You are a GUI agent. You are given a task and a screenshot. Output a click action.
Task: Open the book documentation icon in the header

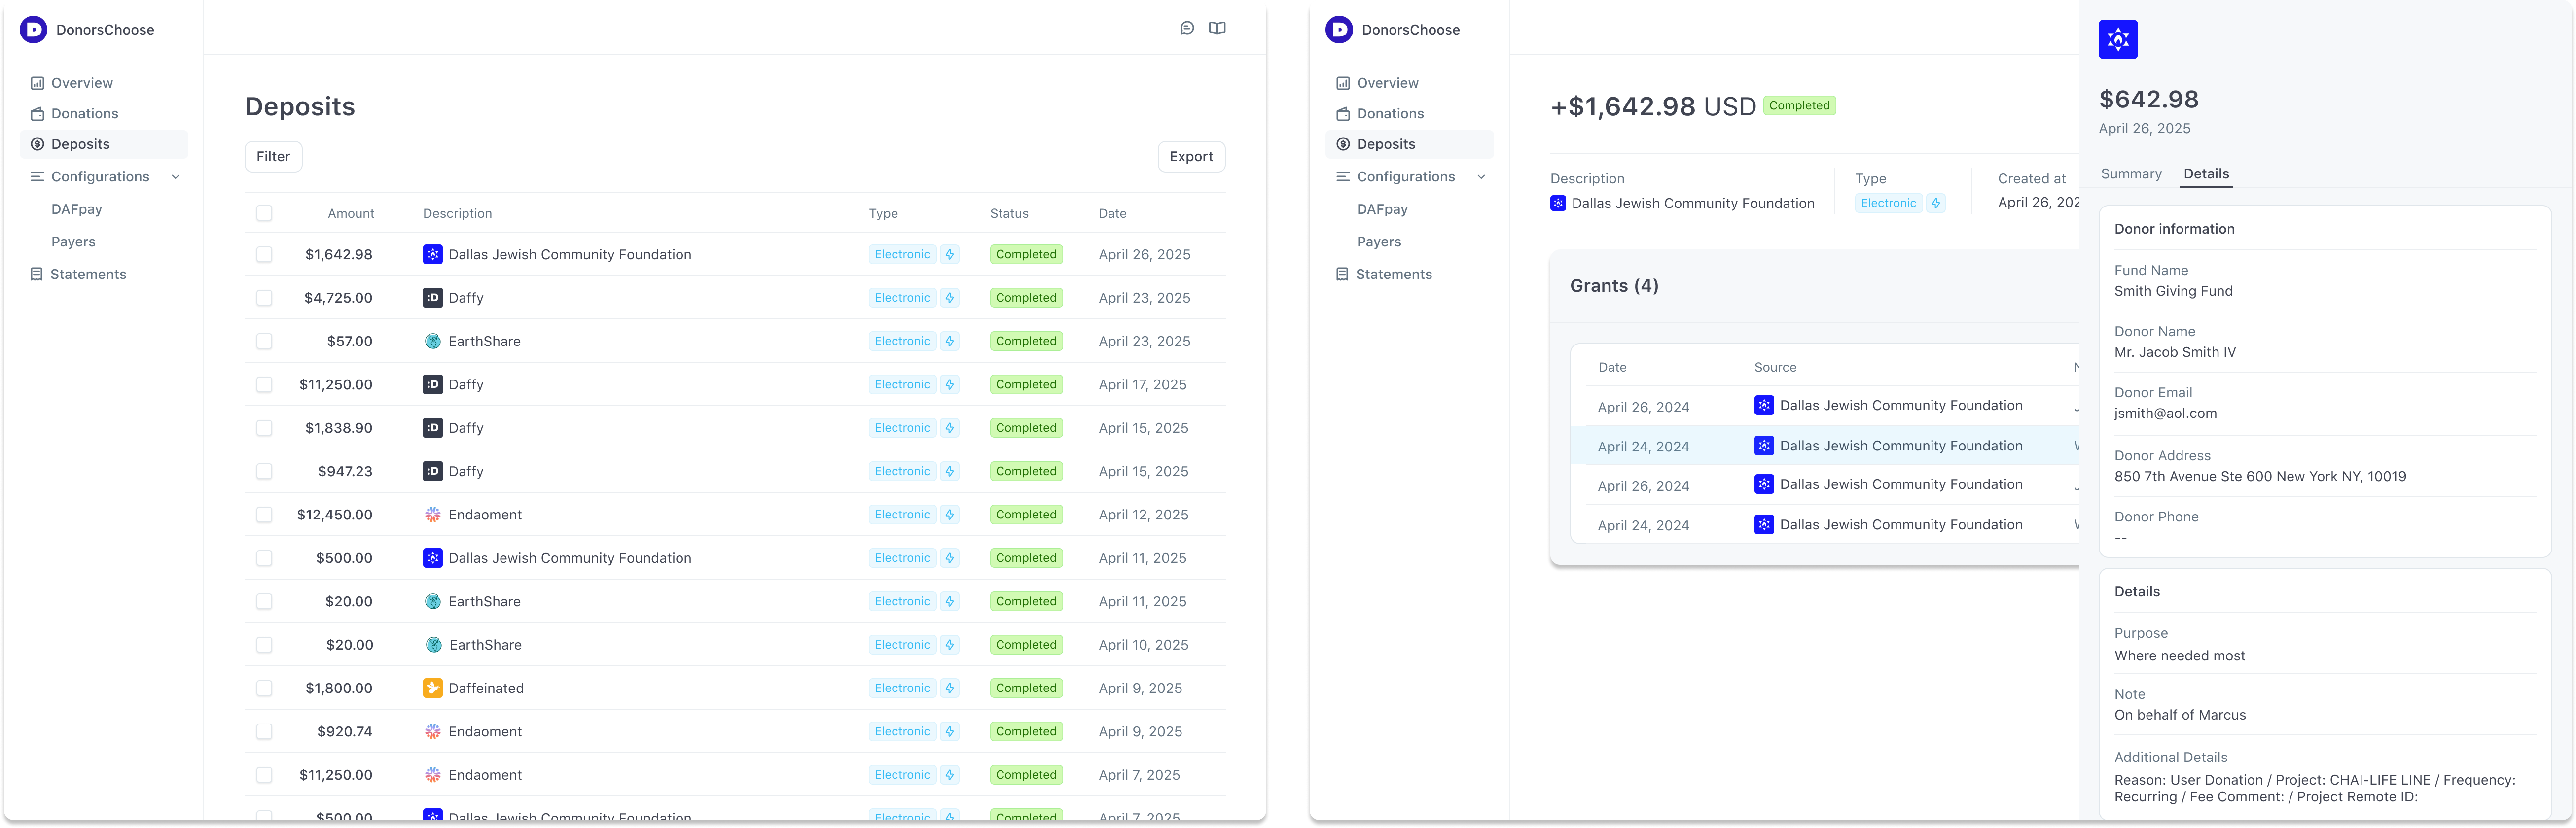(1217, 28)
